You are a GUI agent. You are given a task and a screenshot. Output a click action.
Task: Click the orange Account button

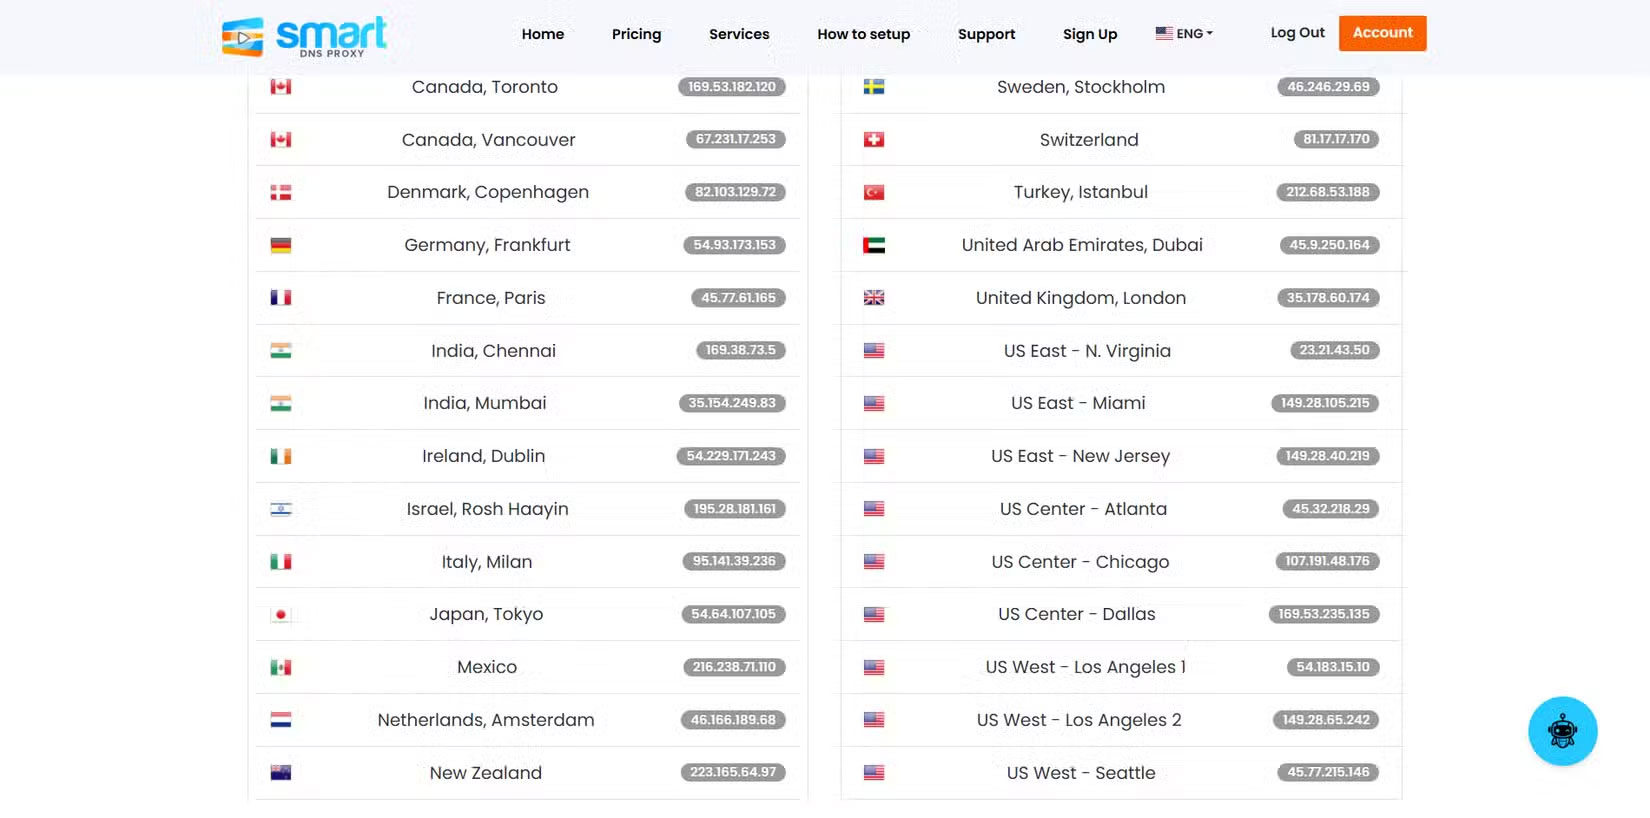[x=1382, y=33]
